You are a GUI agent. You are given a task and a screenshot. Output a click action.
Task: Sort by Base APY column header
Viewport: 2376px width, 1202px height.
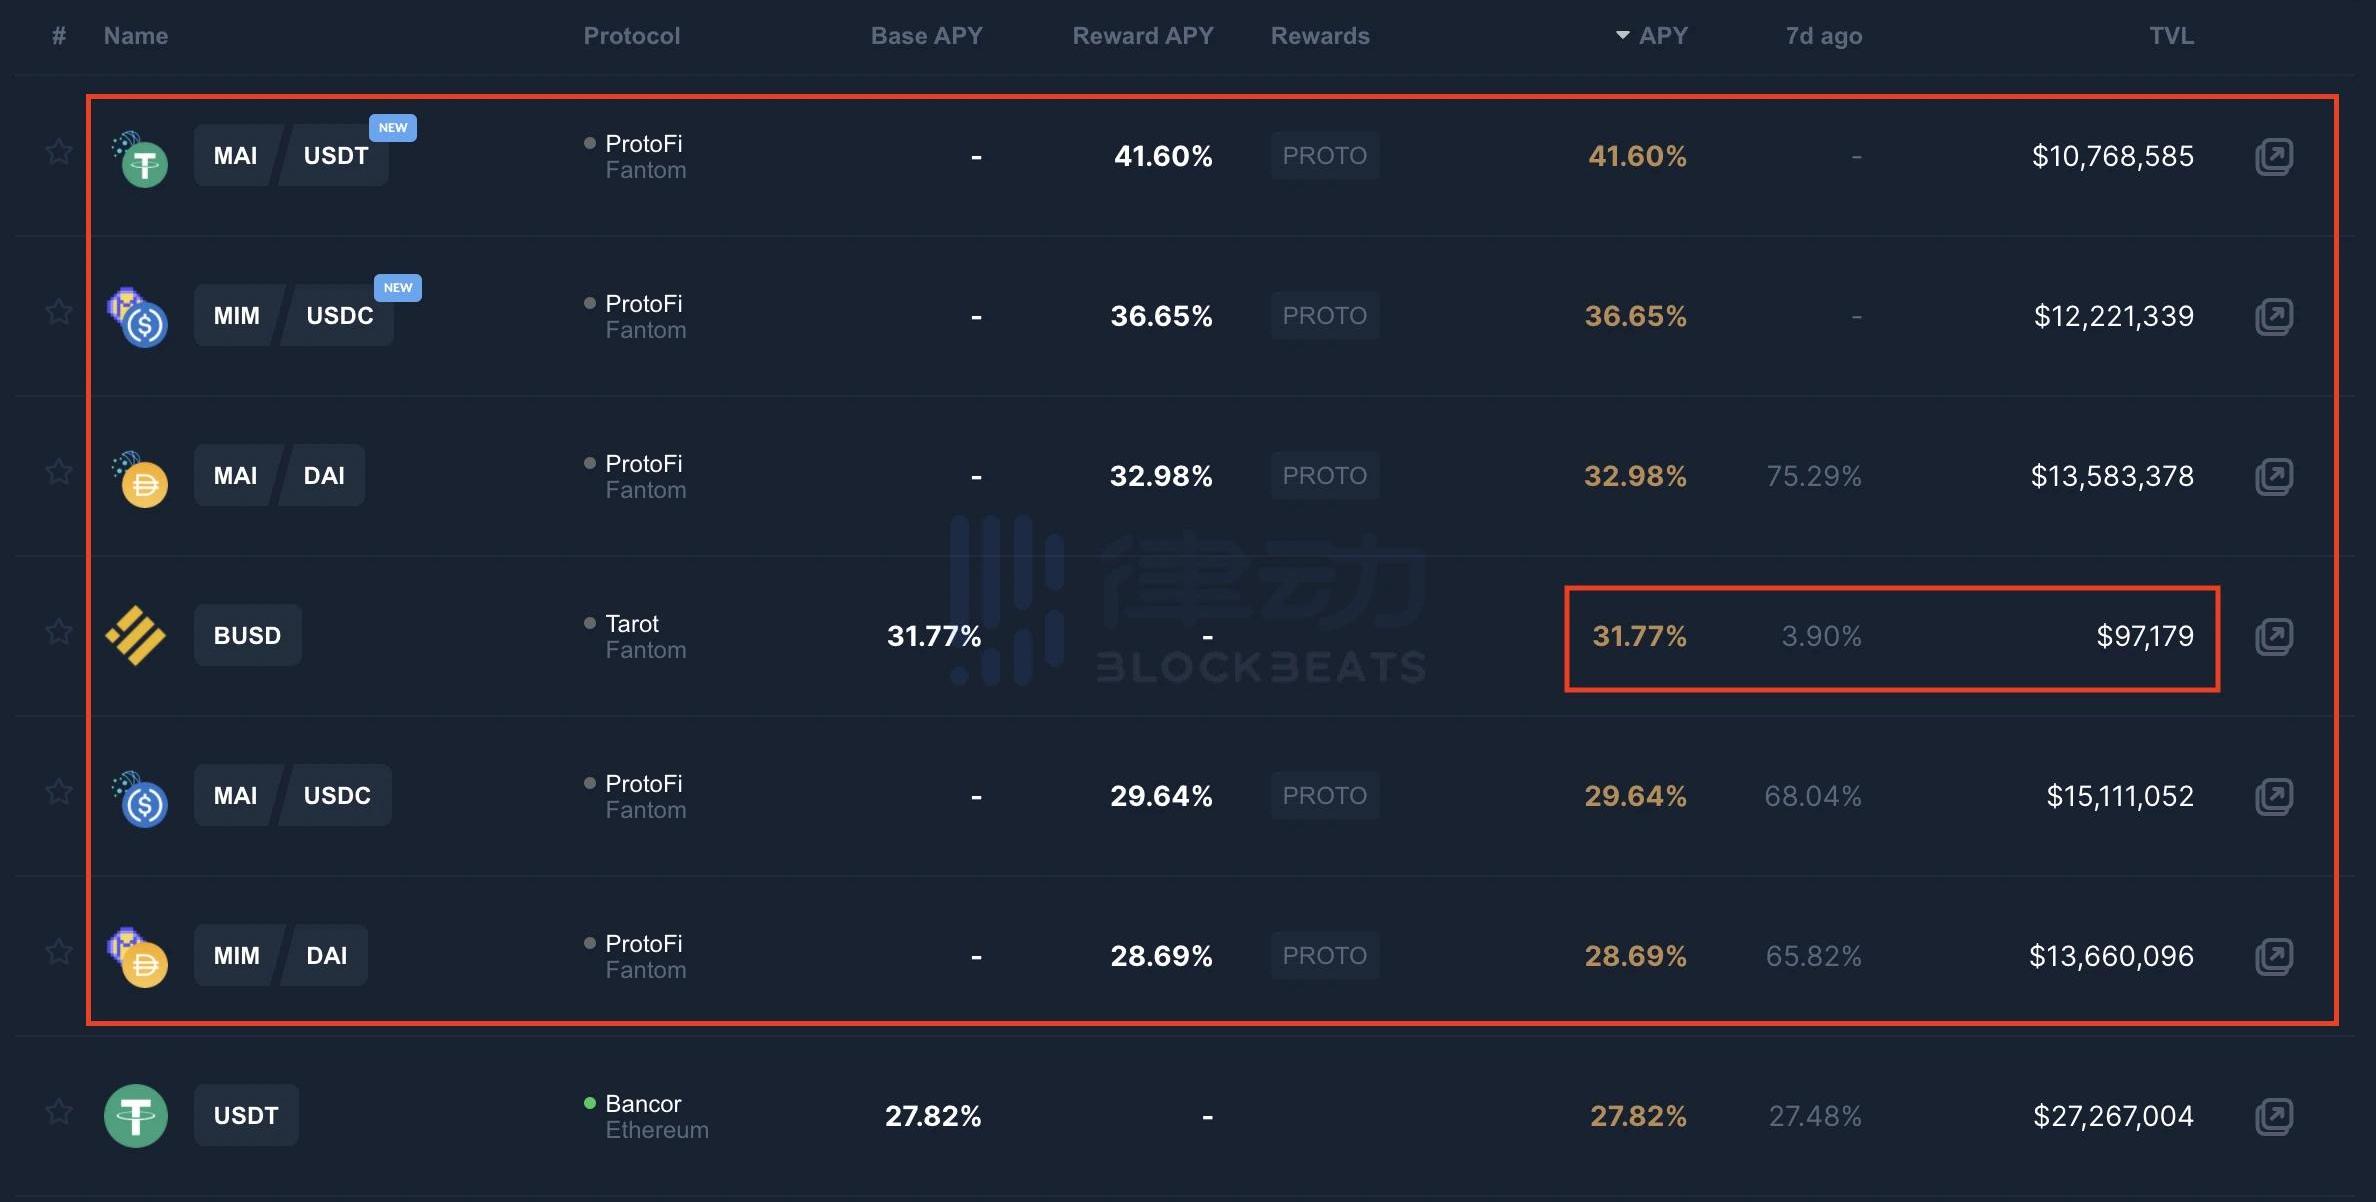[926, 36]
